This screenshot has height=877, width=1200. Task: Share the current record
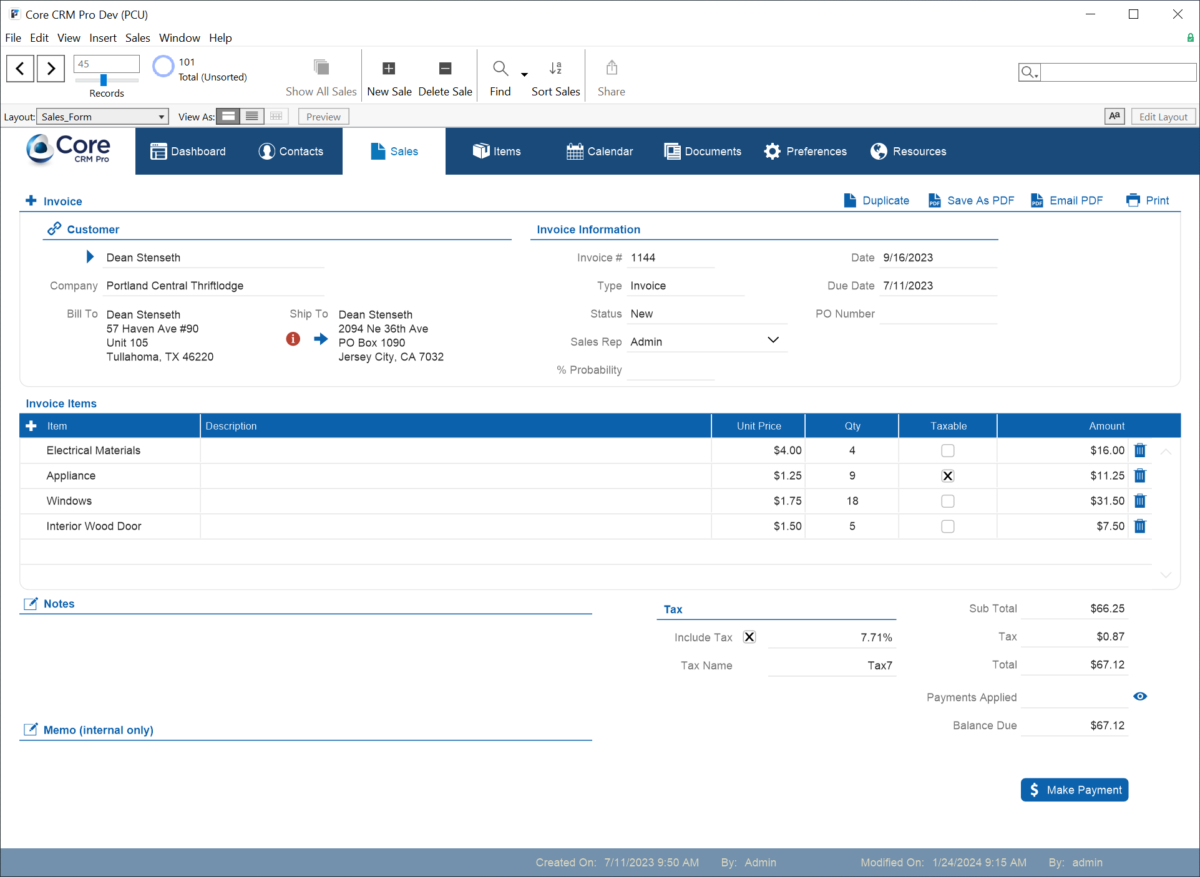(x=610, y=74)
